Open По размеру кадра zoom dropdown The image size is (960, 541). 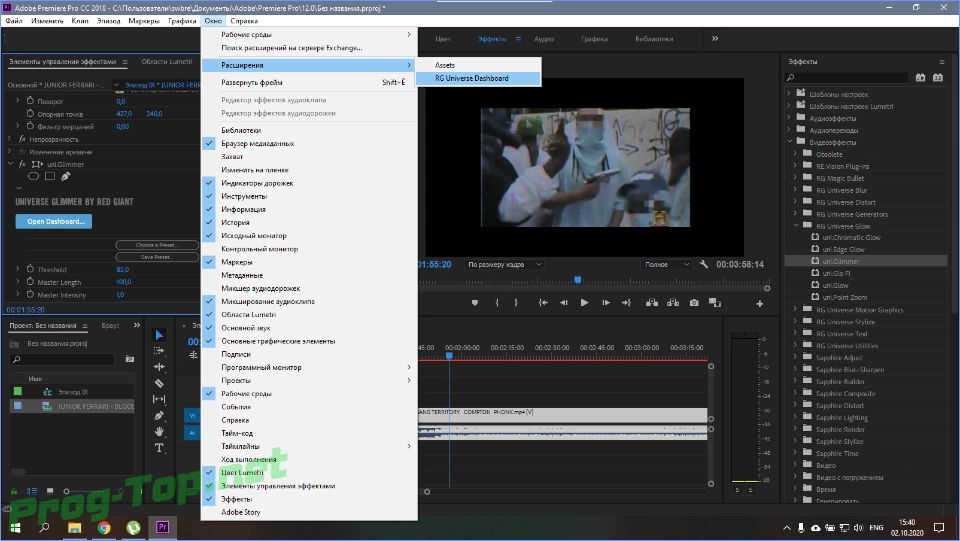coord(505,264)
